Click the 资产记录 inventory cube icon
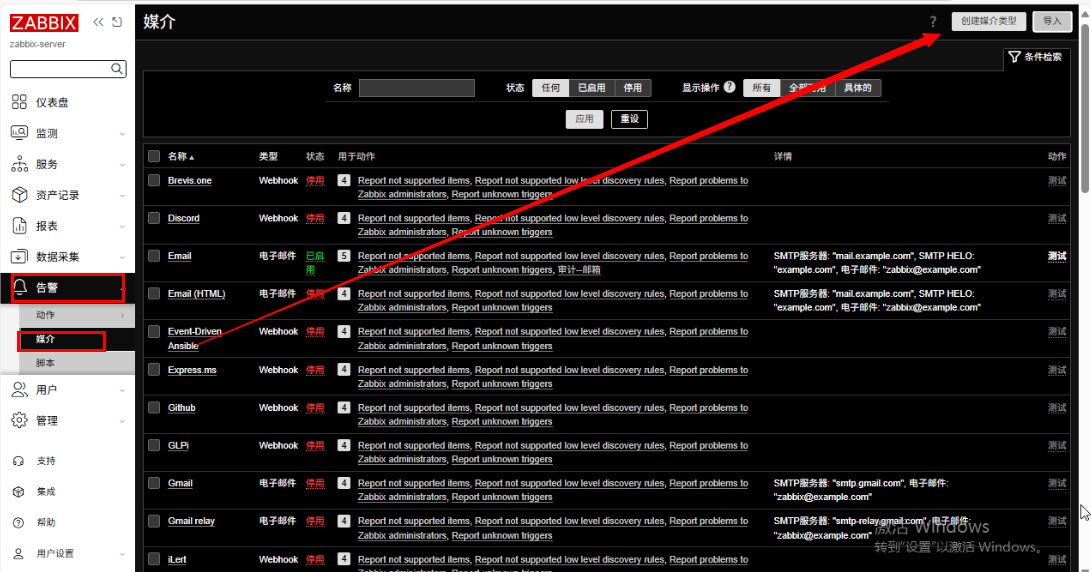This screenshot has height=572, width=1091. point(19,195)
